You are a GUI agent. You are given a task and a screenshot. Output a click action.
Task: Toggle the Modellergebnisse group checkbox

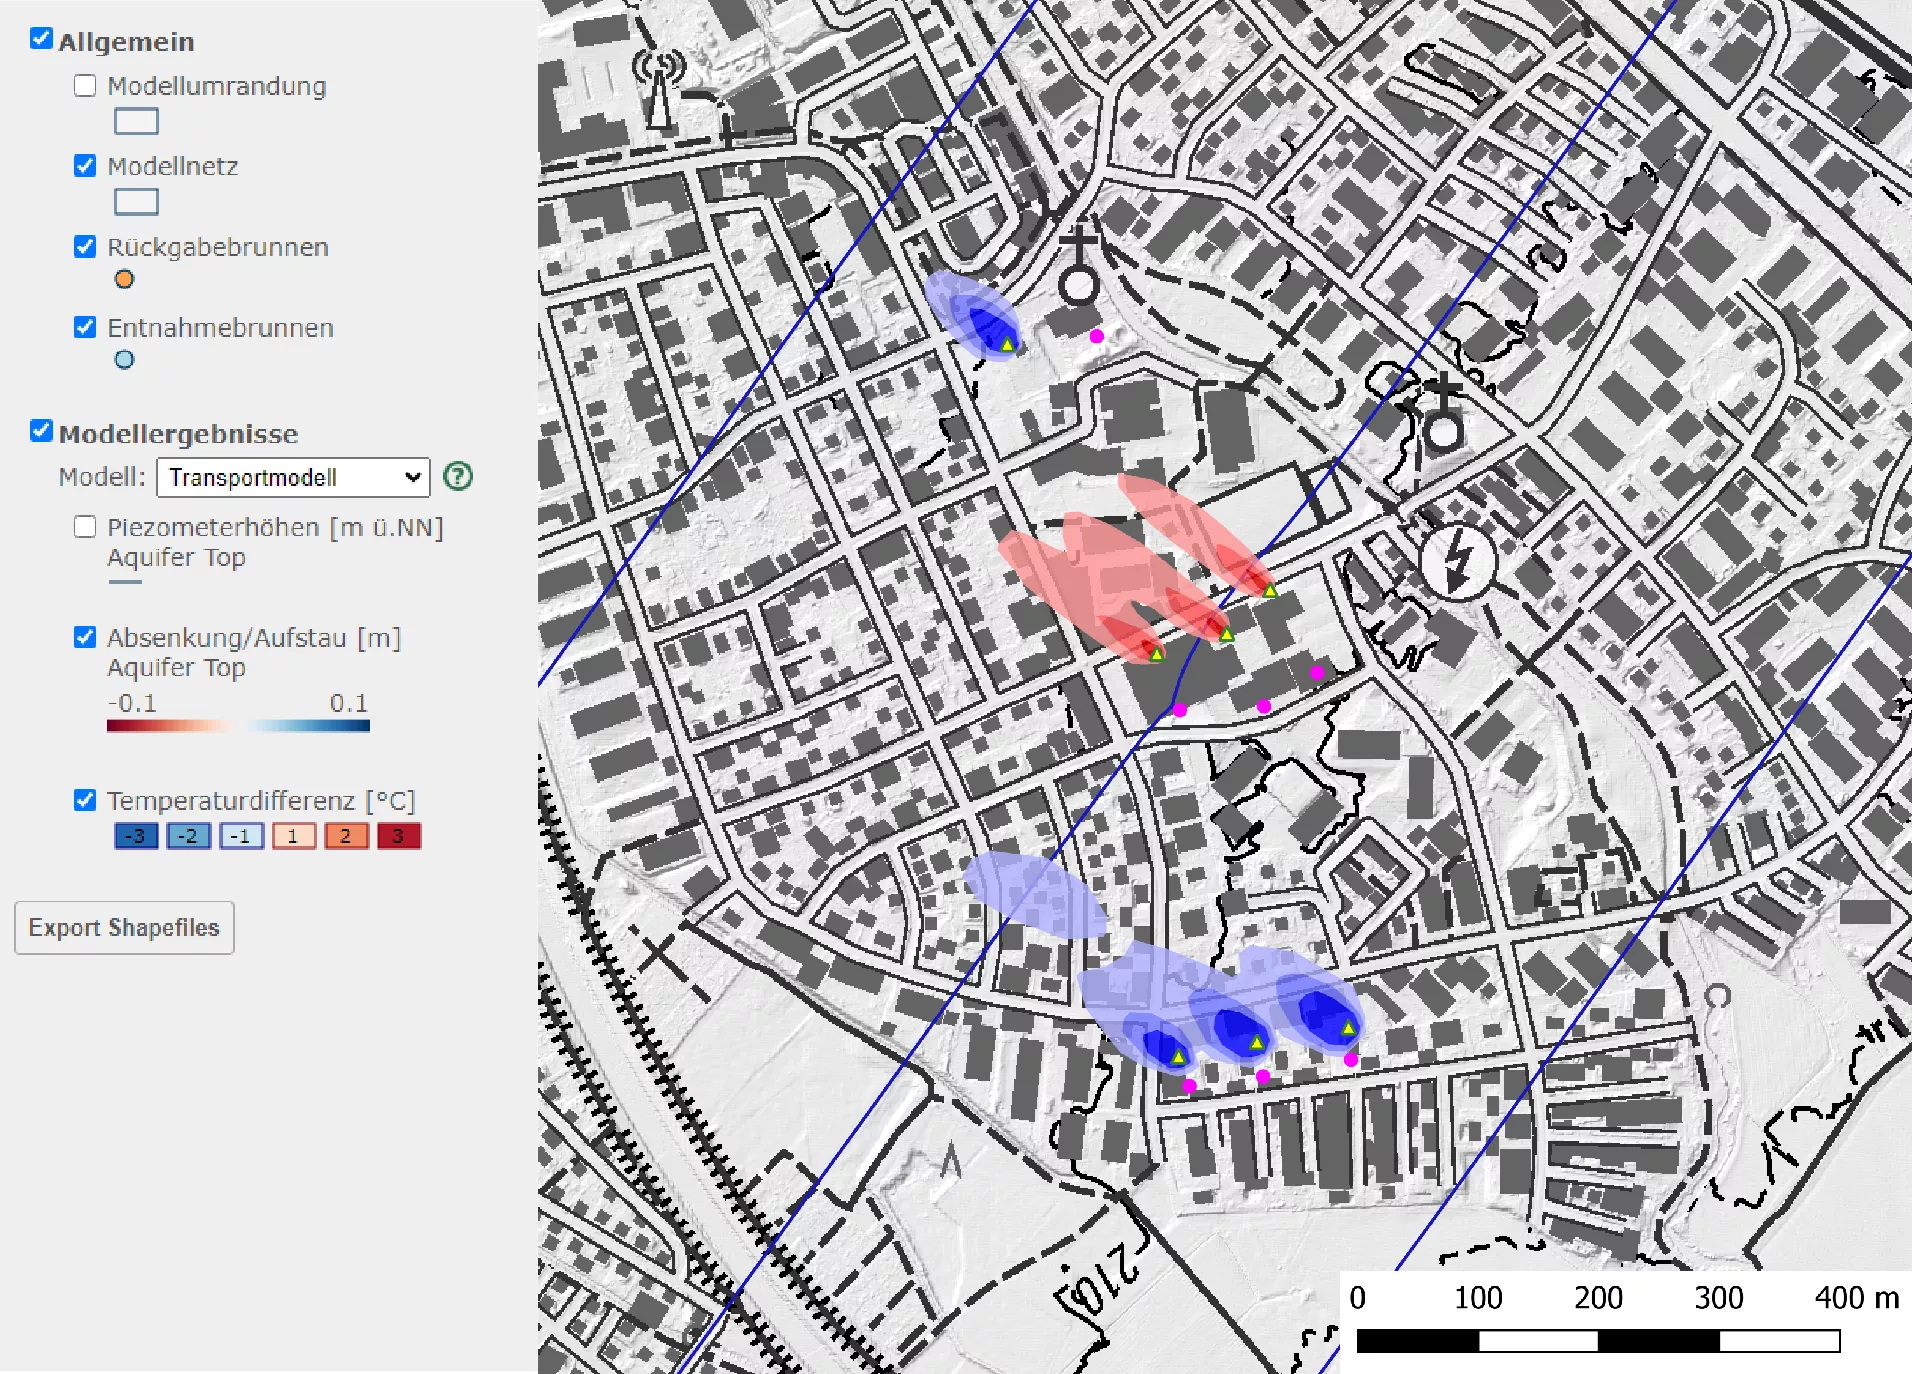pos(41,431)
